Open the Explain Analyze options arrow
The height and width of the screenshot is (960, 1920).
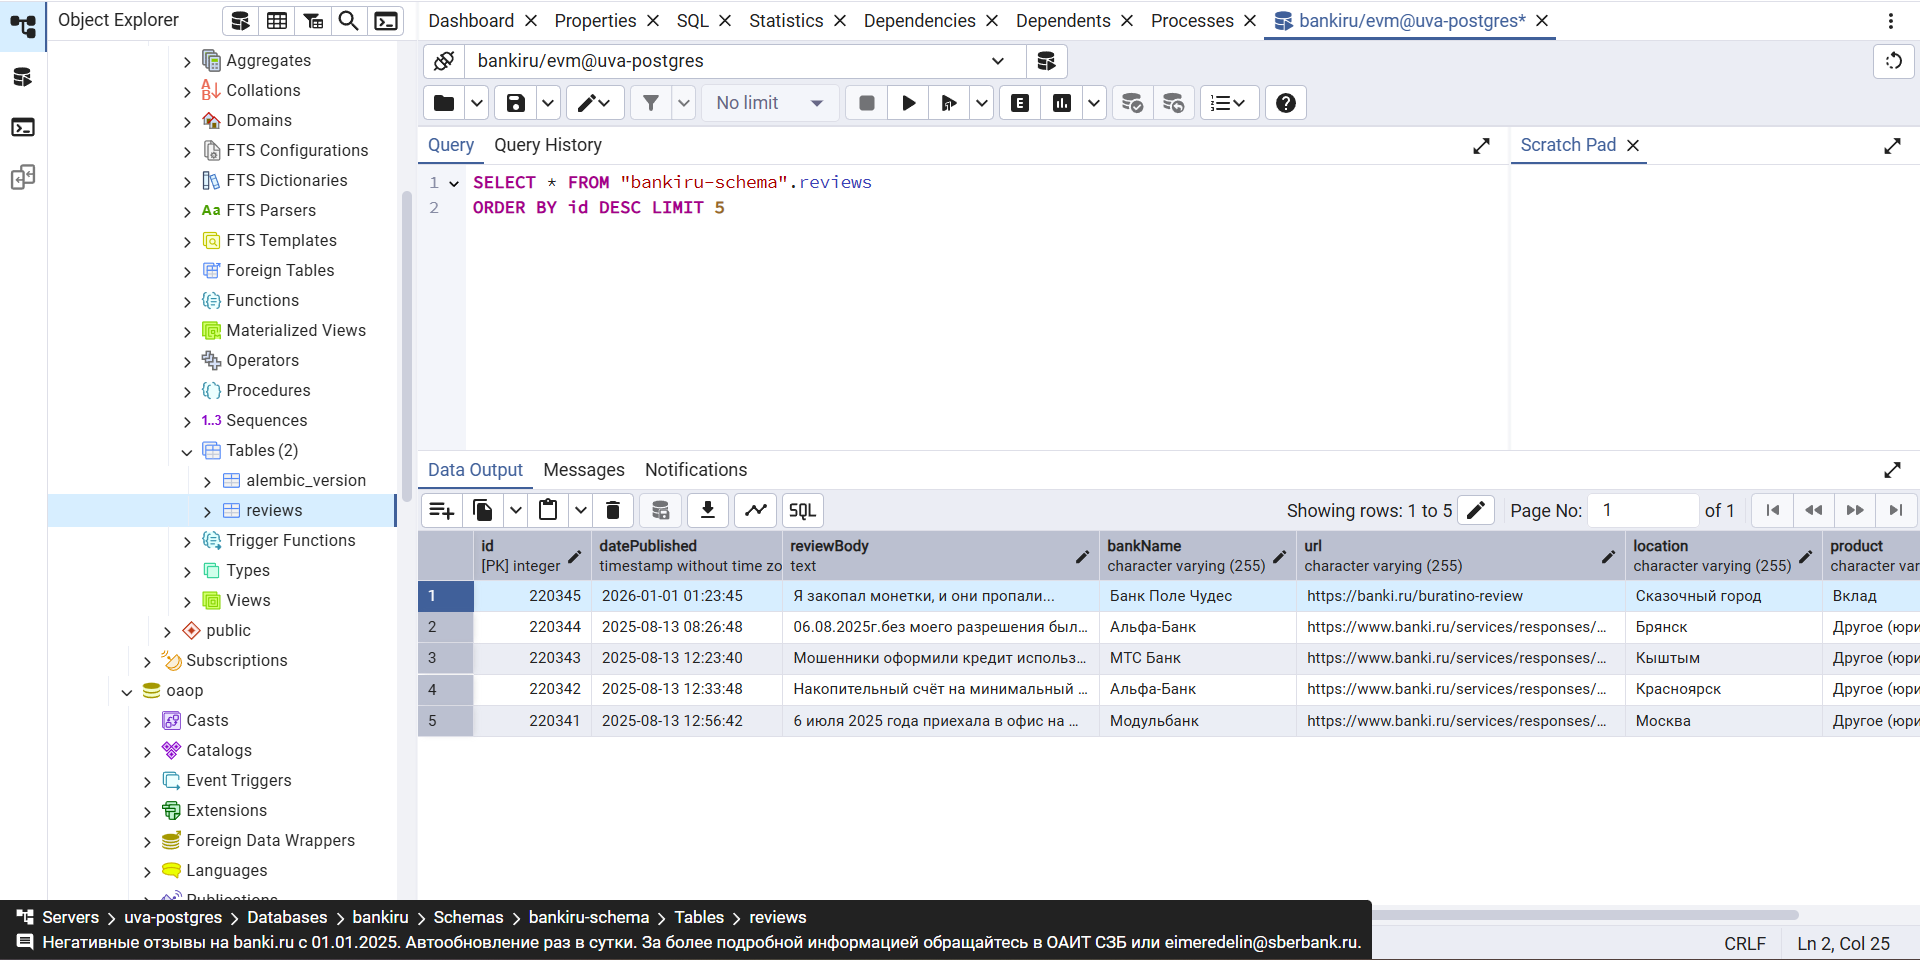[x=1094, y=103]
